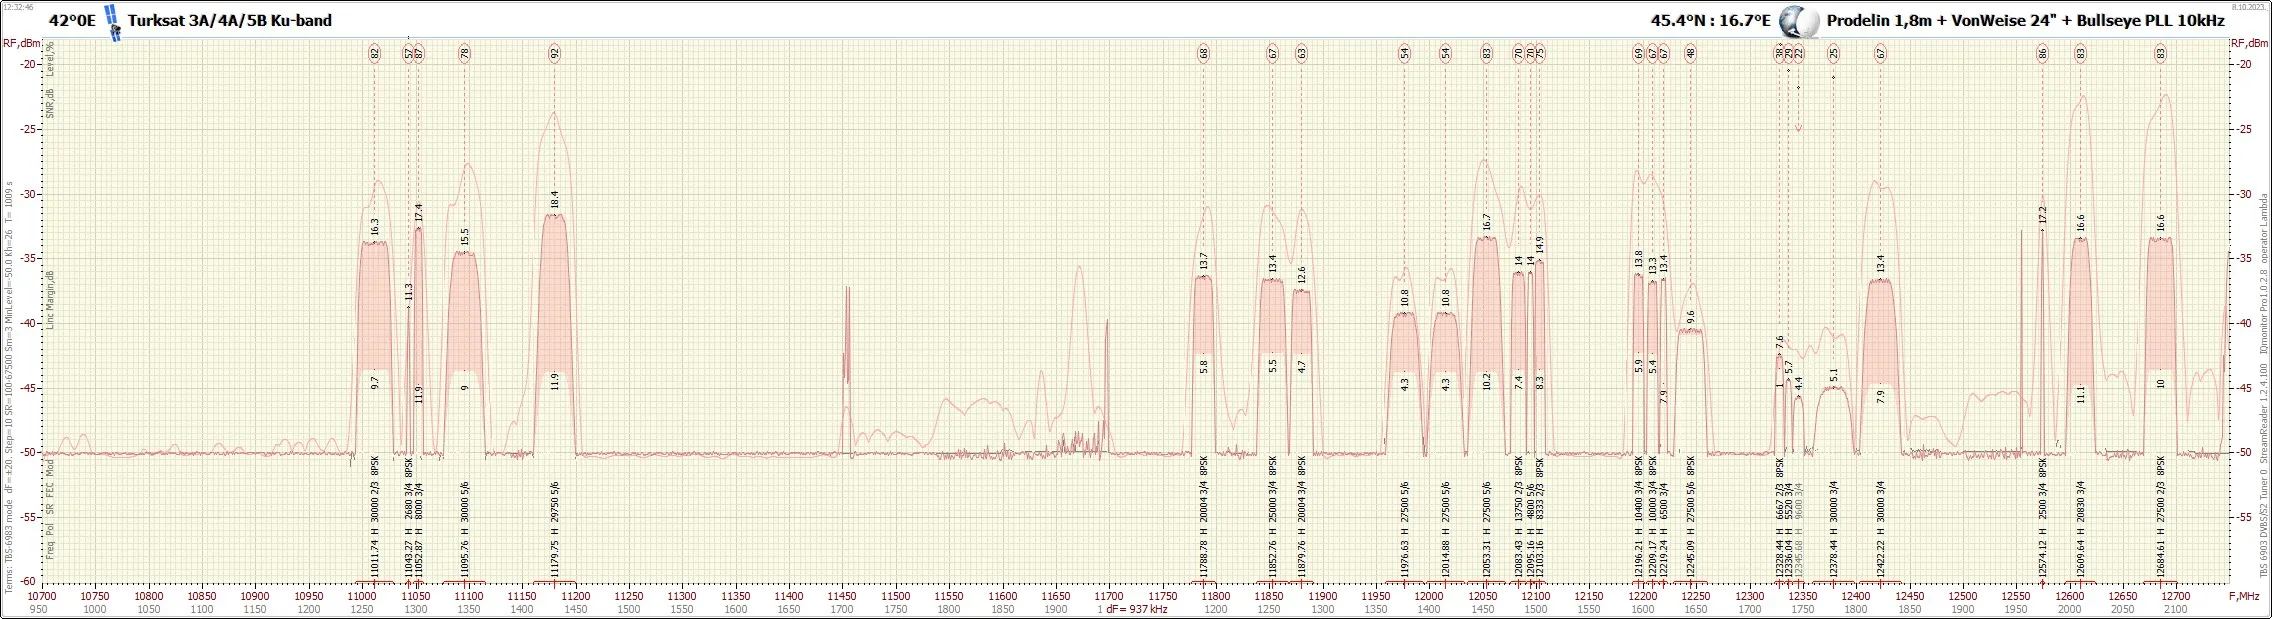Select the level circle labeled 86
The height and width of the screenshot is (619, 2272).
point(2042,54)
